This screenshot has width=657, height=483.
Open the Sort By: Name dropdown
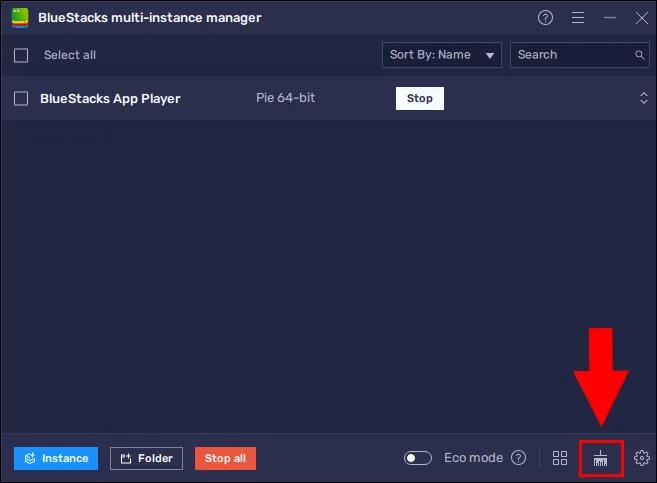(442, 55)
